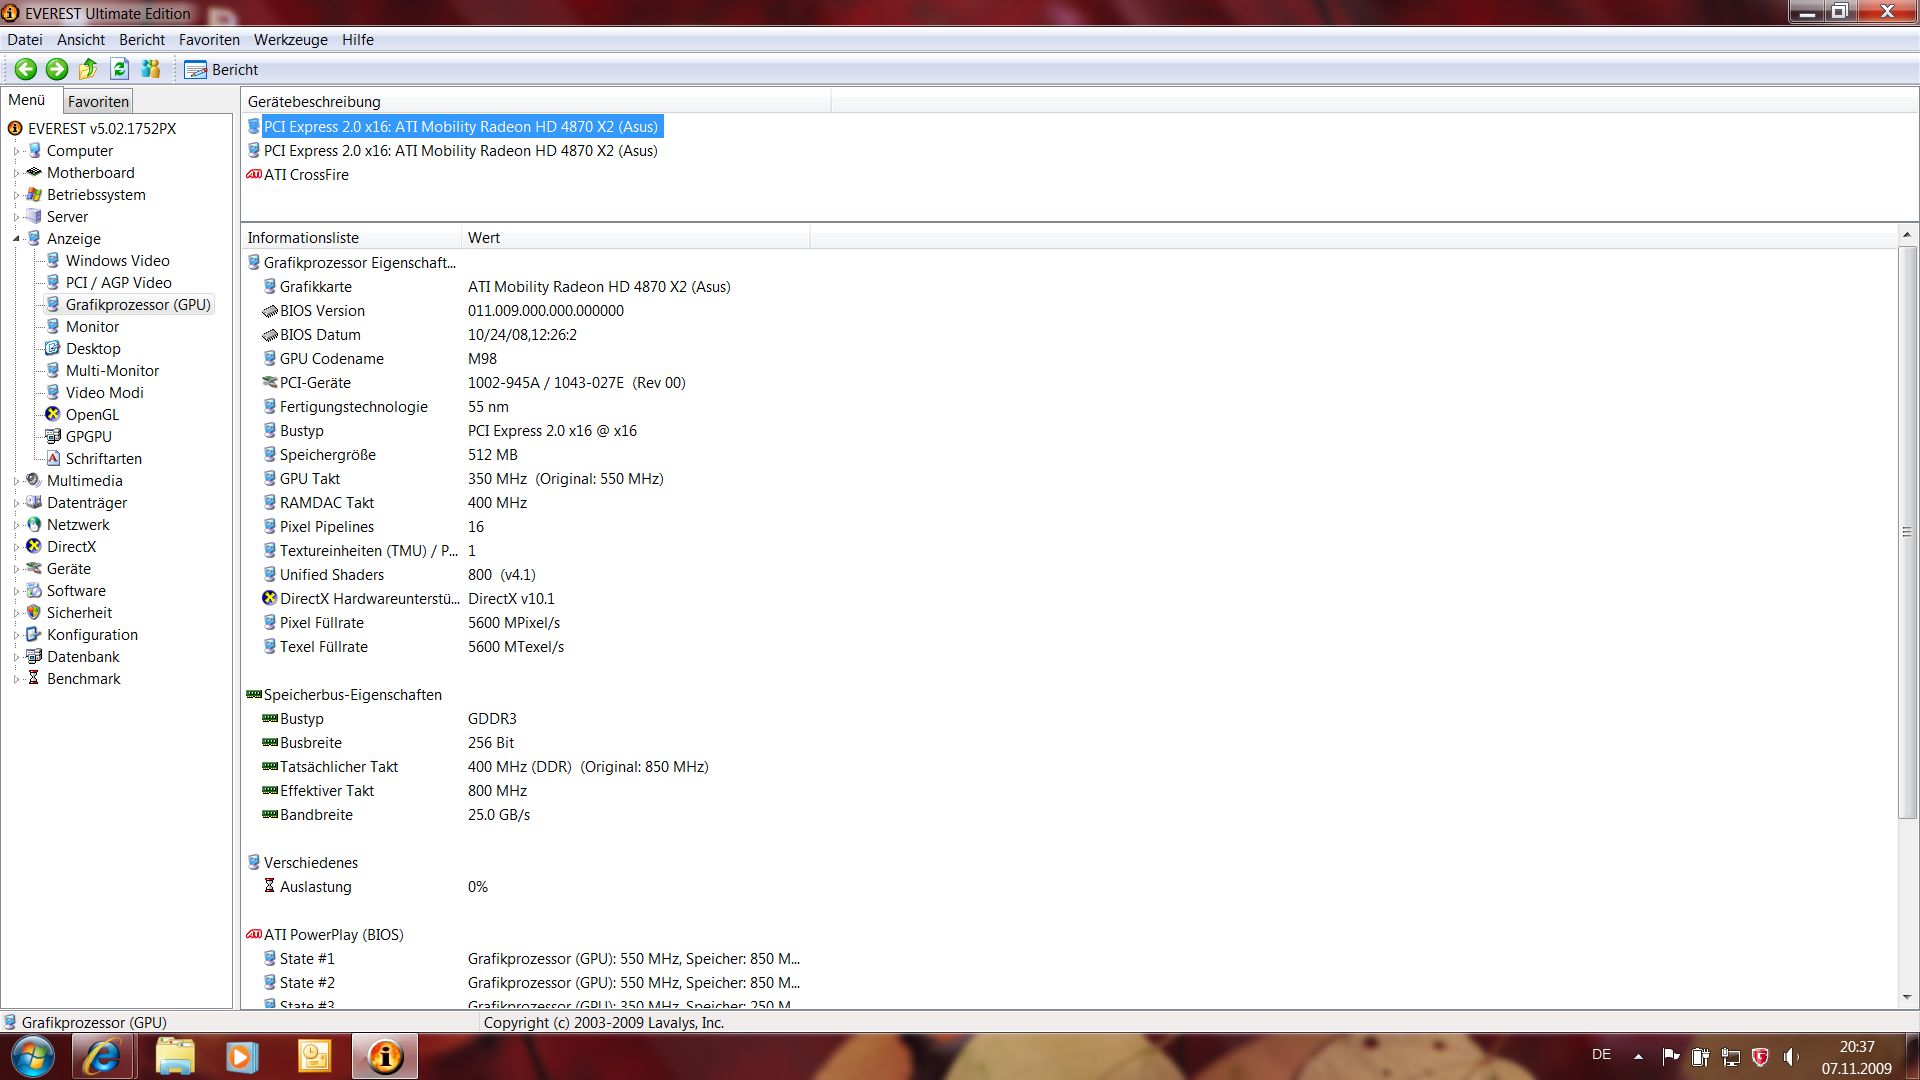The width and height of the screenshot is (1920, 1080).
Task: Click the Wert column header
Action: click(x=635, y=238)
